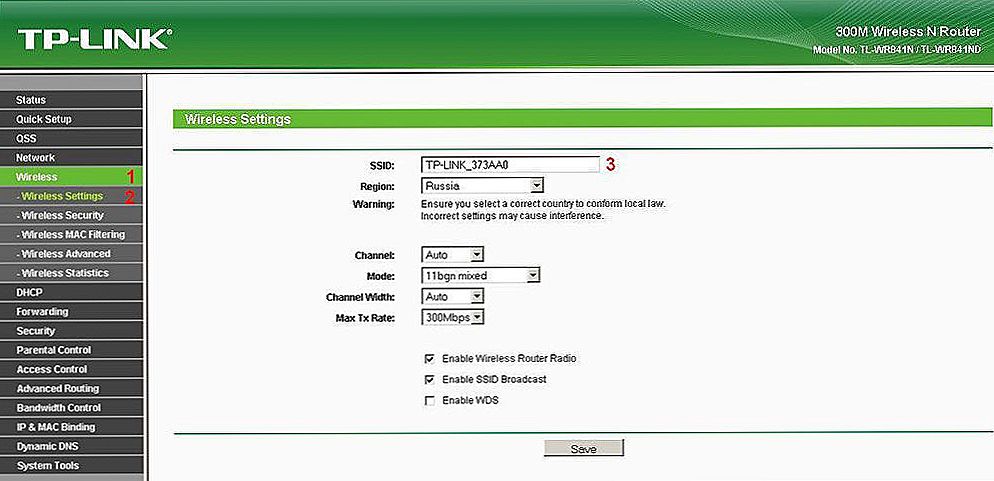This screenshot has width=994, height=481.
Task: Click the Incorrect settings may cause interference text
Action: 512,216
